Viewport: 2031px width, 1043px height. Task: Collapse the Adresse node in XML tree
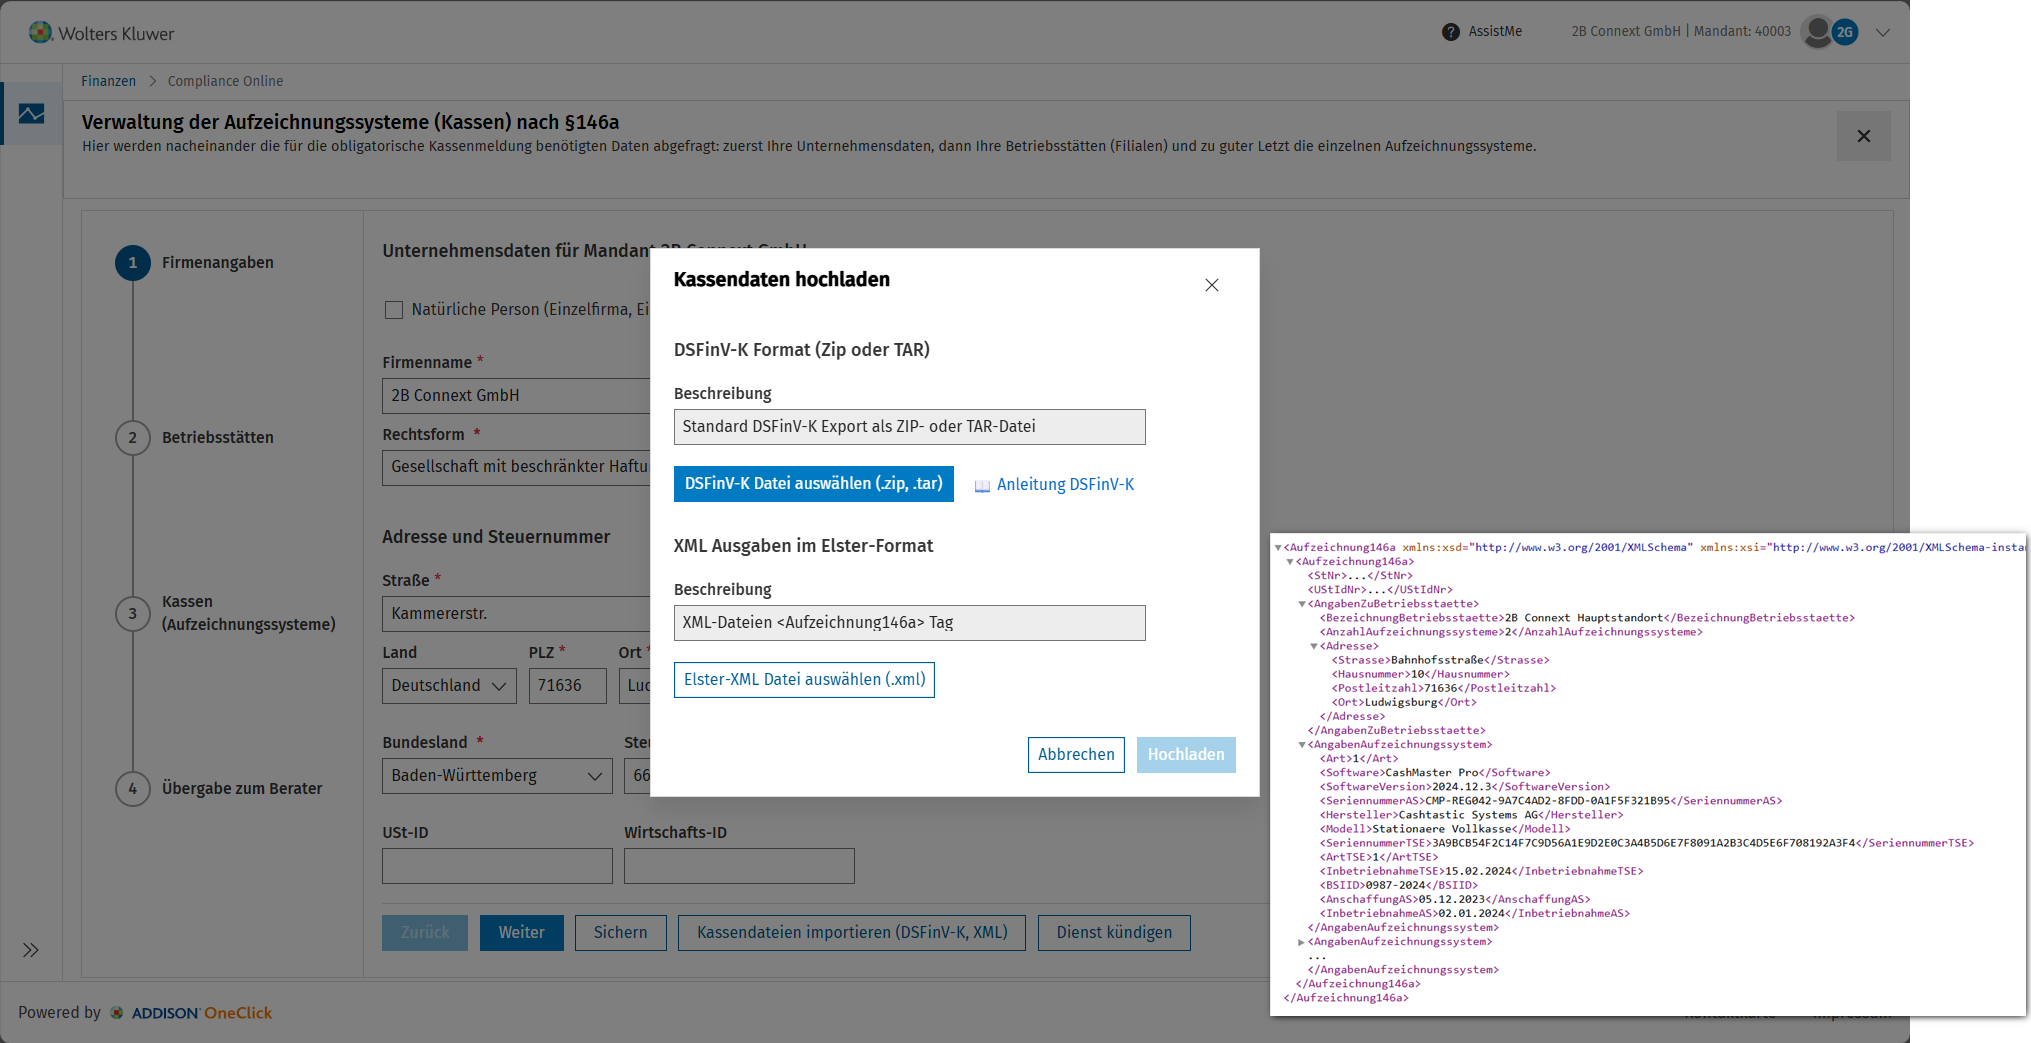point(1314,647)
